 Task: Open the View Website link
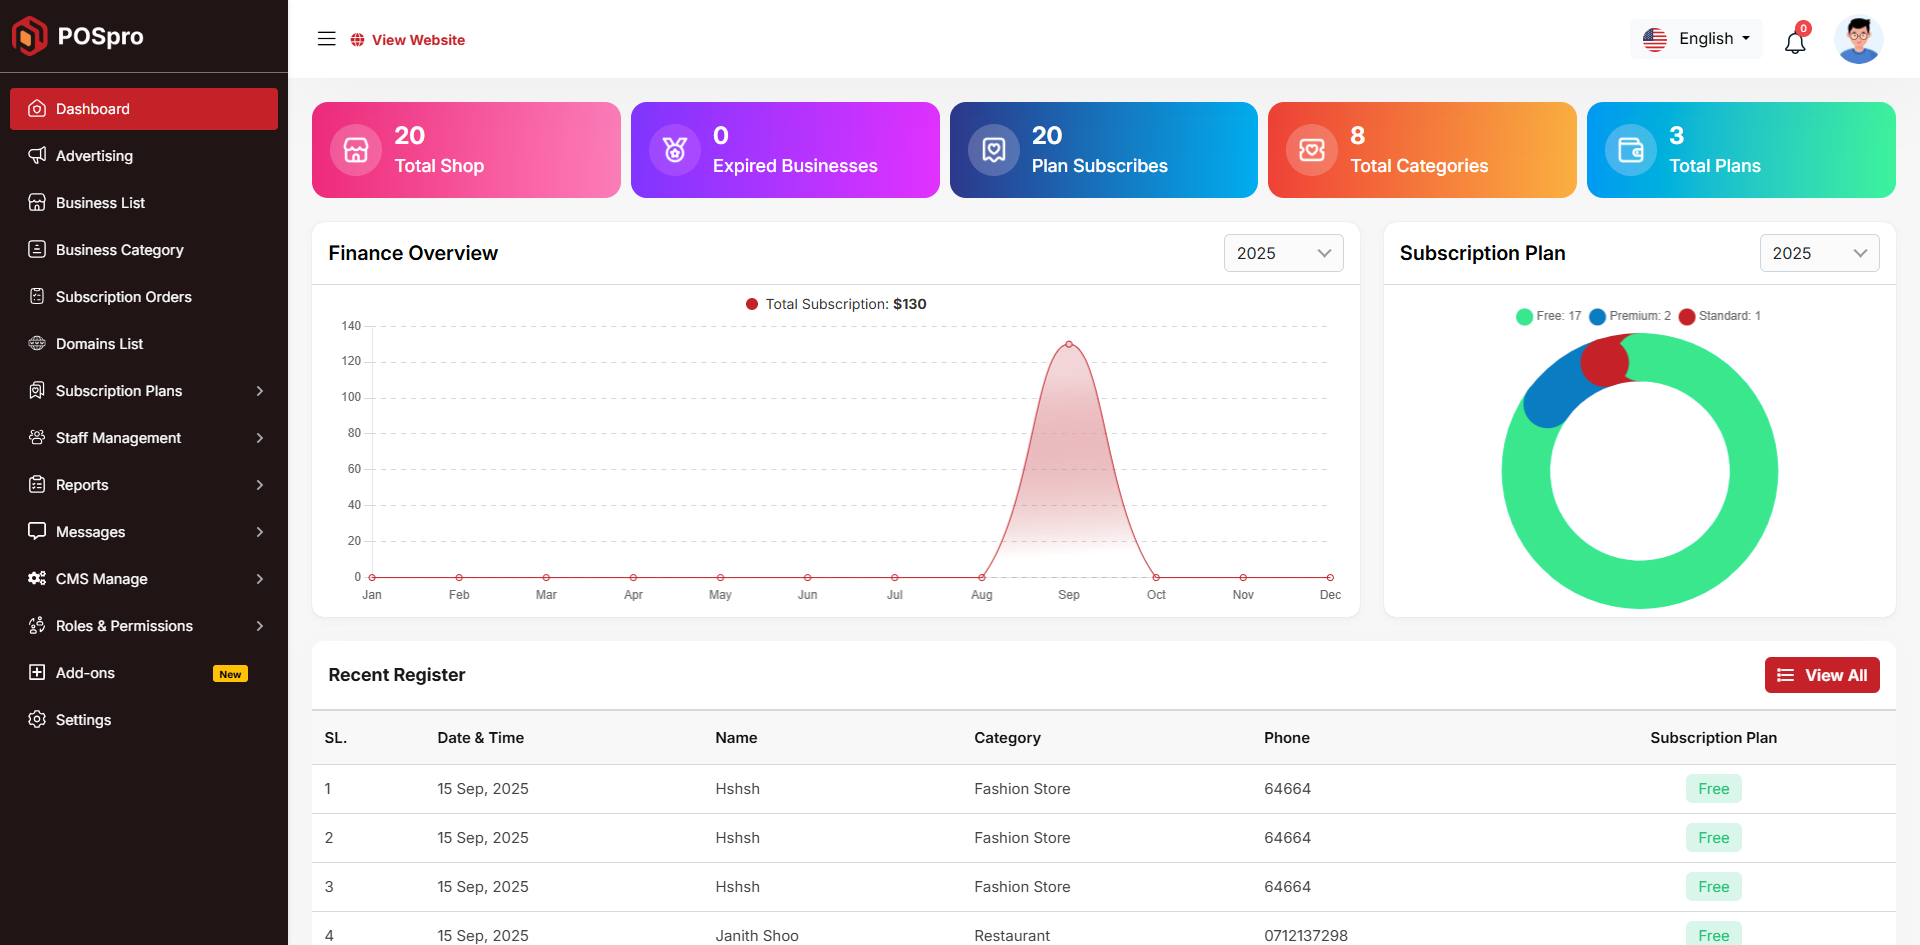(408, 40)
